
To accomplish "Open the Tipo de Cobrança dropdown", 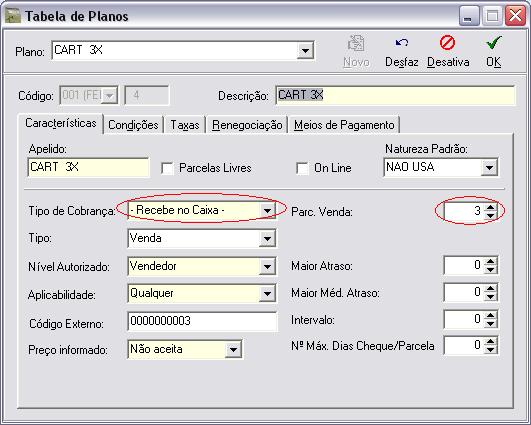I will [267, 211].
